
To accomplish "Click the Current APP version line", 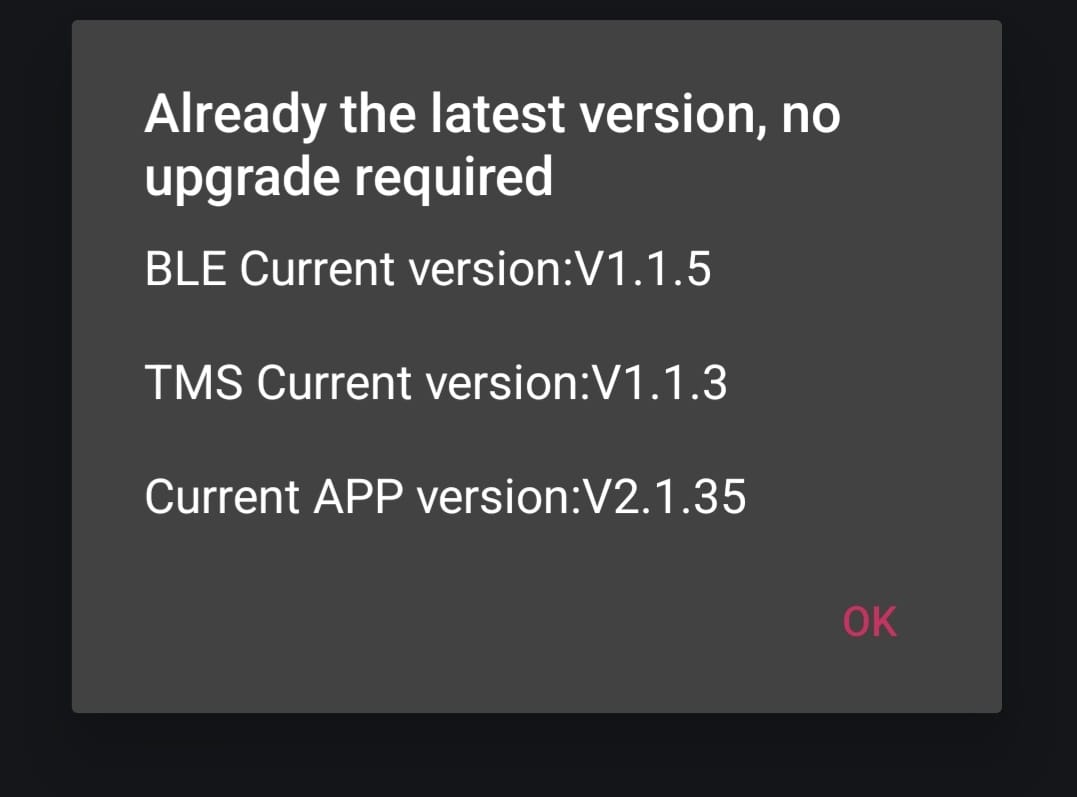I will point(445,496).
